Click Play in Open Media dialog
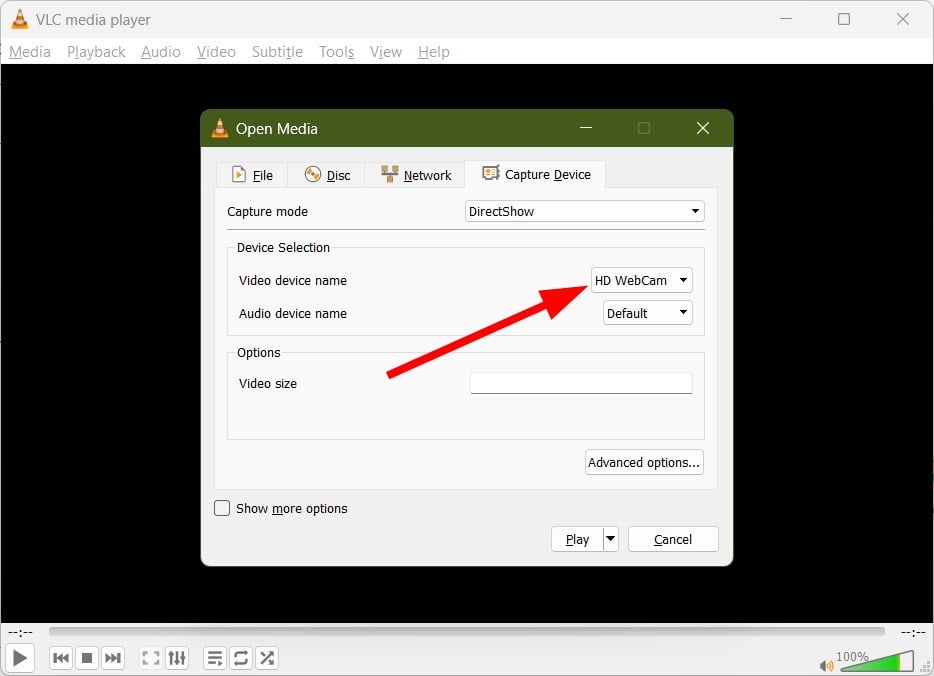Image resolution: width=934 pixels, height=676 pixels. tap(577, 539)
